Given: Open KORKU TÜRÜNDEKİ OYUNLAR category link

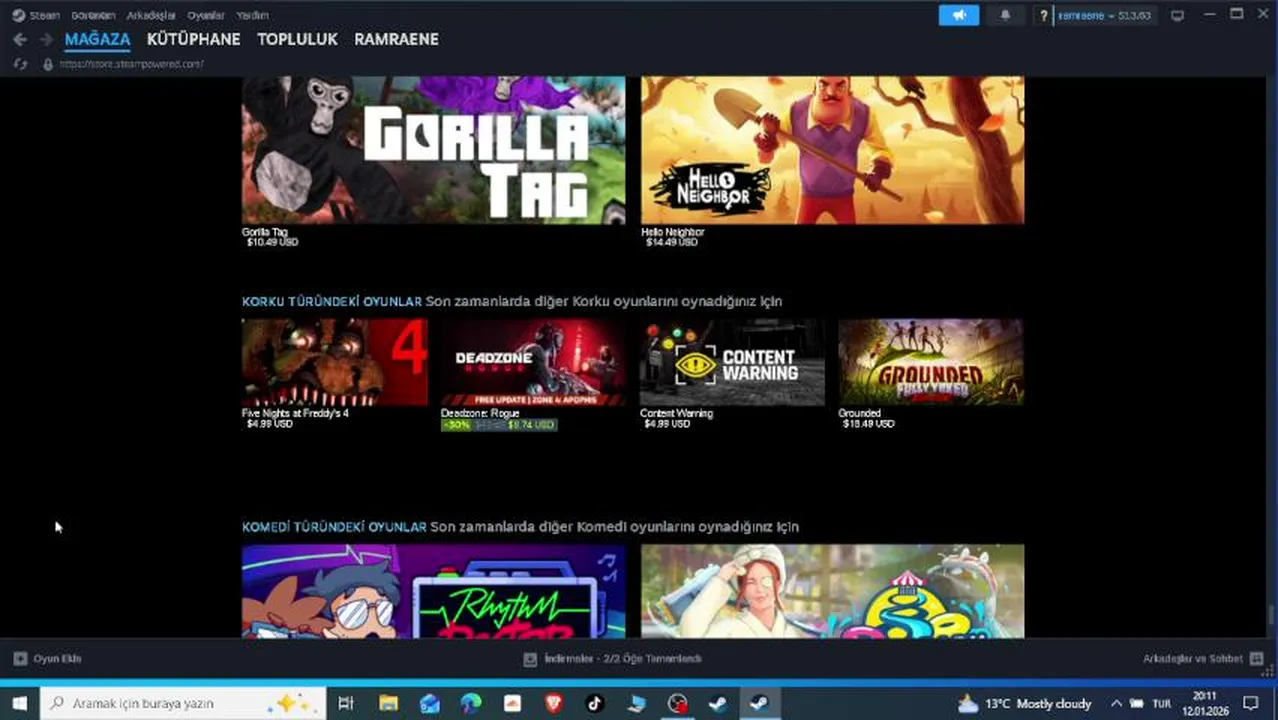Looking at the screenshot, I should (x=331, y=301).
